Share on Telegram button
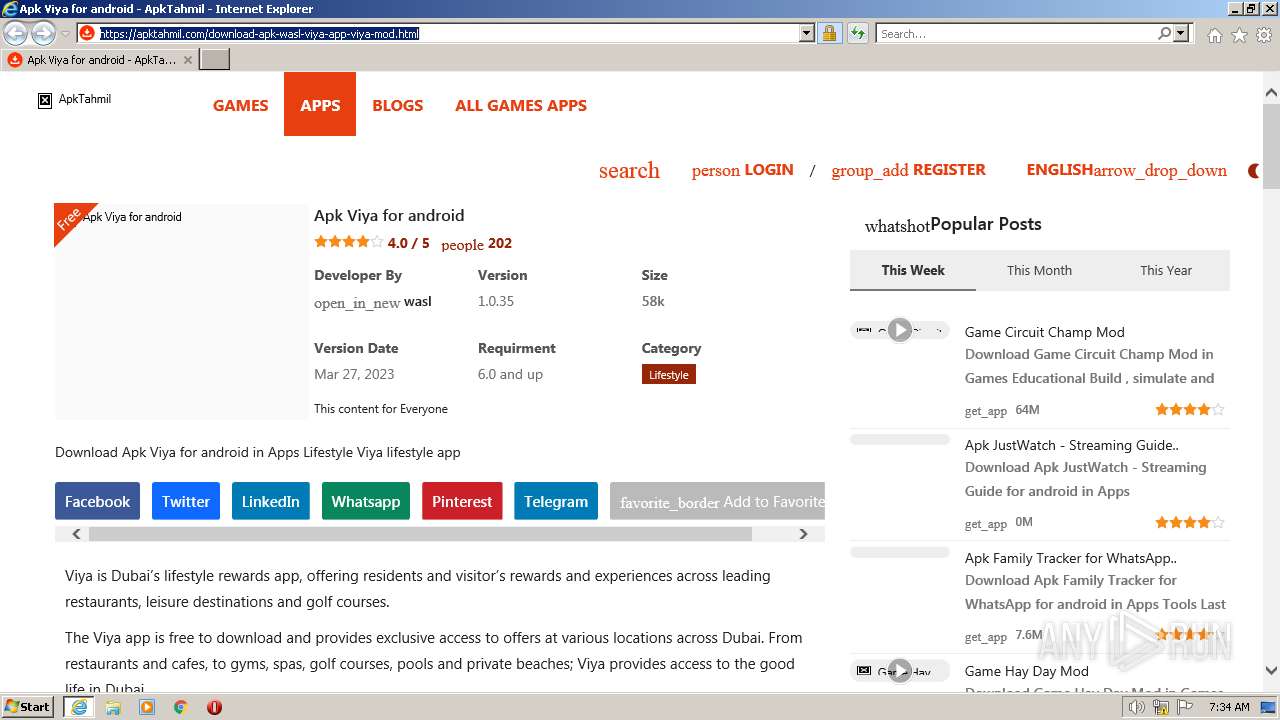The image size is (1280, 720). [556, 501]
